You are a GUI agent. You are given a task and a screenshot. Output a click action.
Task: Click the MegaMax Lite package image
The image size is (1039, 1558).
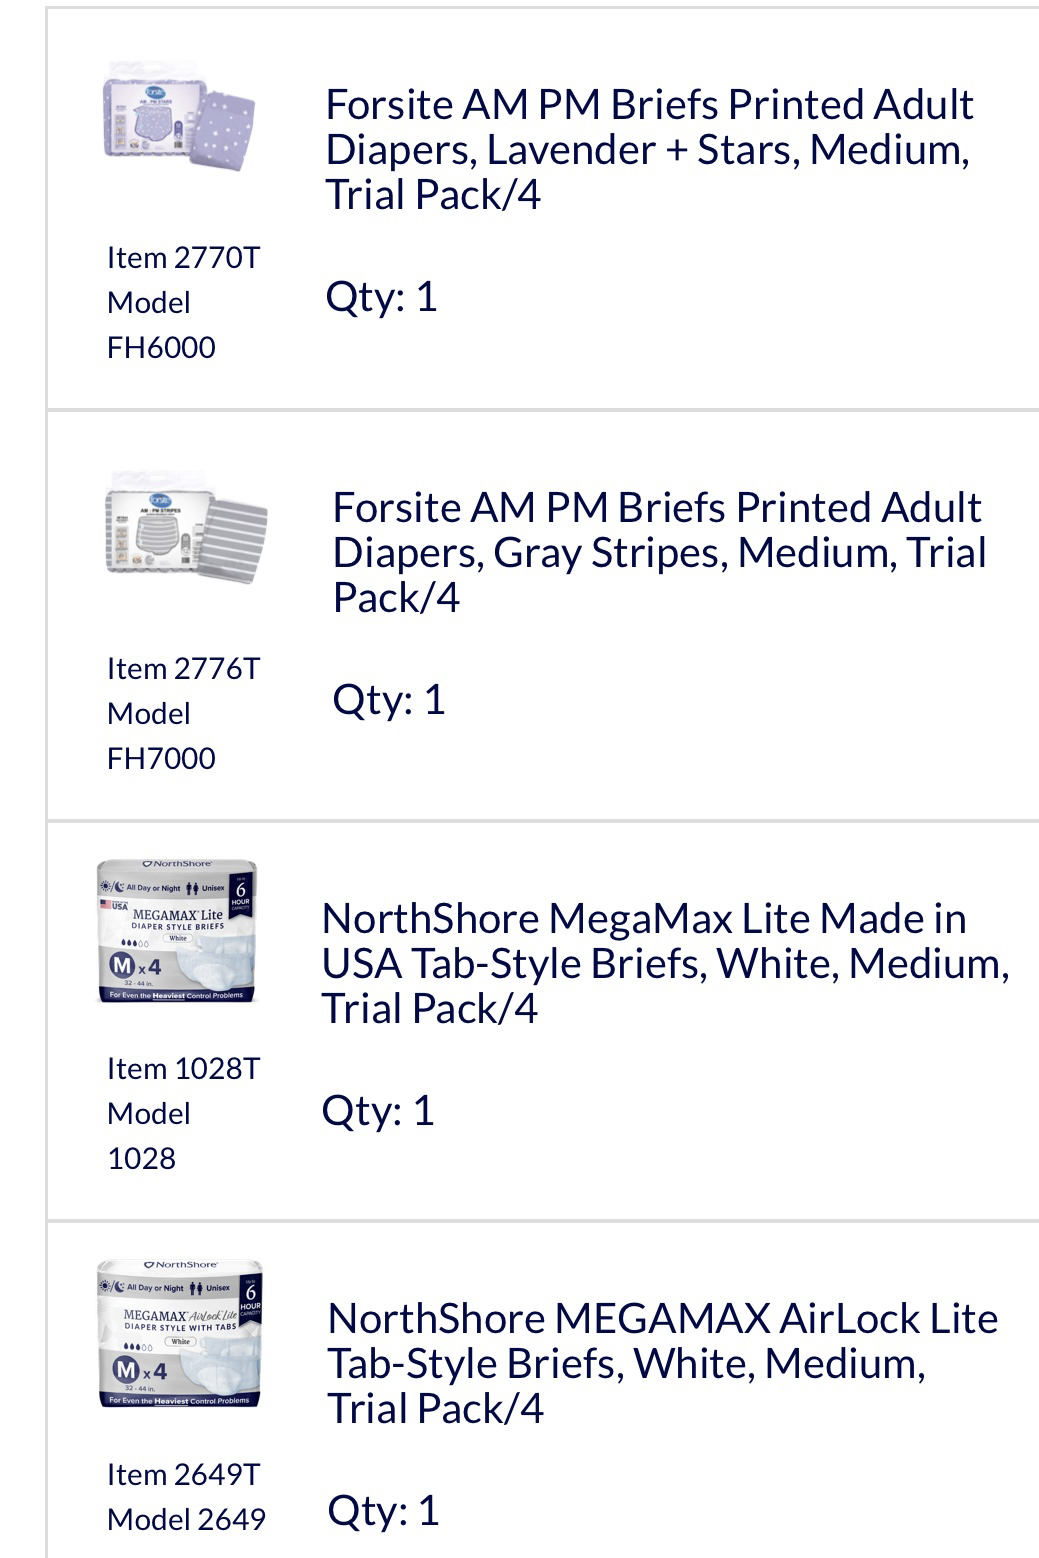(x=178, y=931)
